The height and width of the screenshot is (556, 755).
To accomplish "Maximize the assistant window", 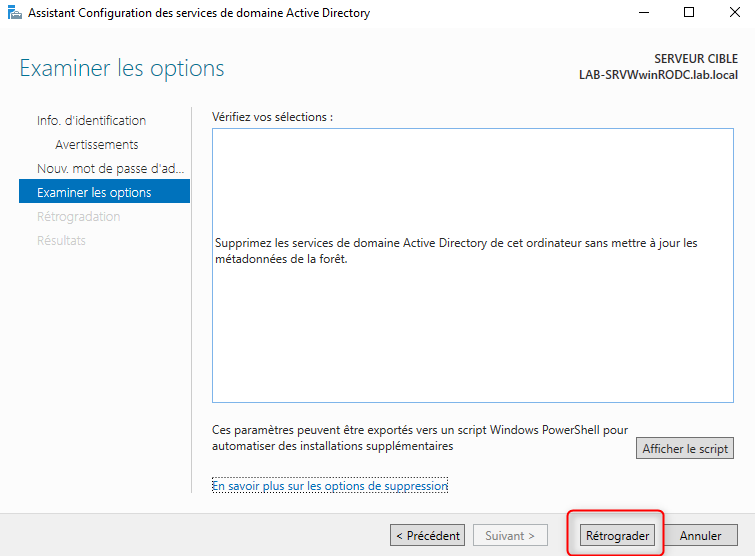I will (689, 12).
